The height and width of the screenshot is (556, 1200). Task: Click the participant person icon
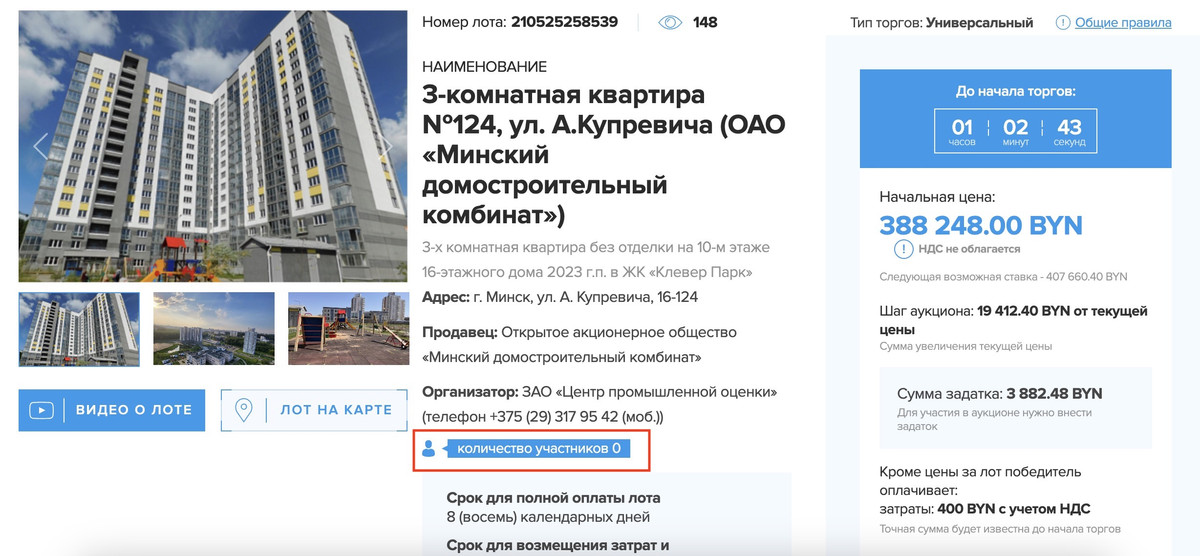tap(429, 449)
